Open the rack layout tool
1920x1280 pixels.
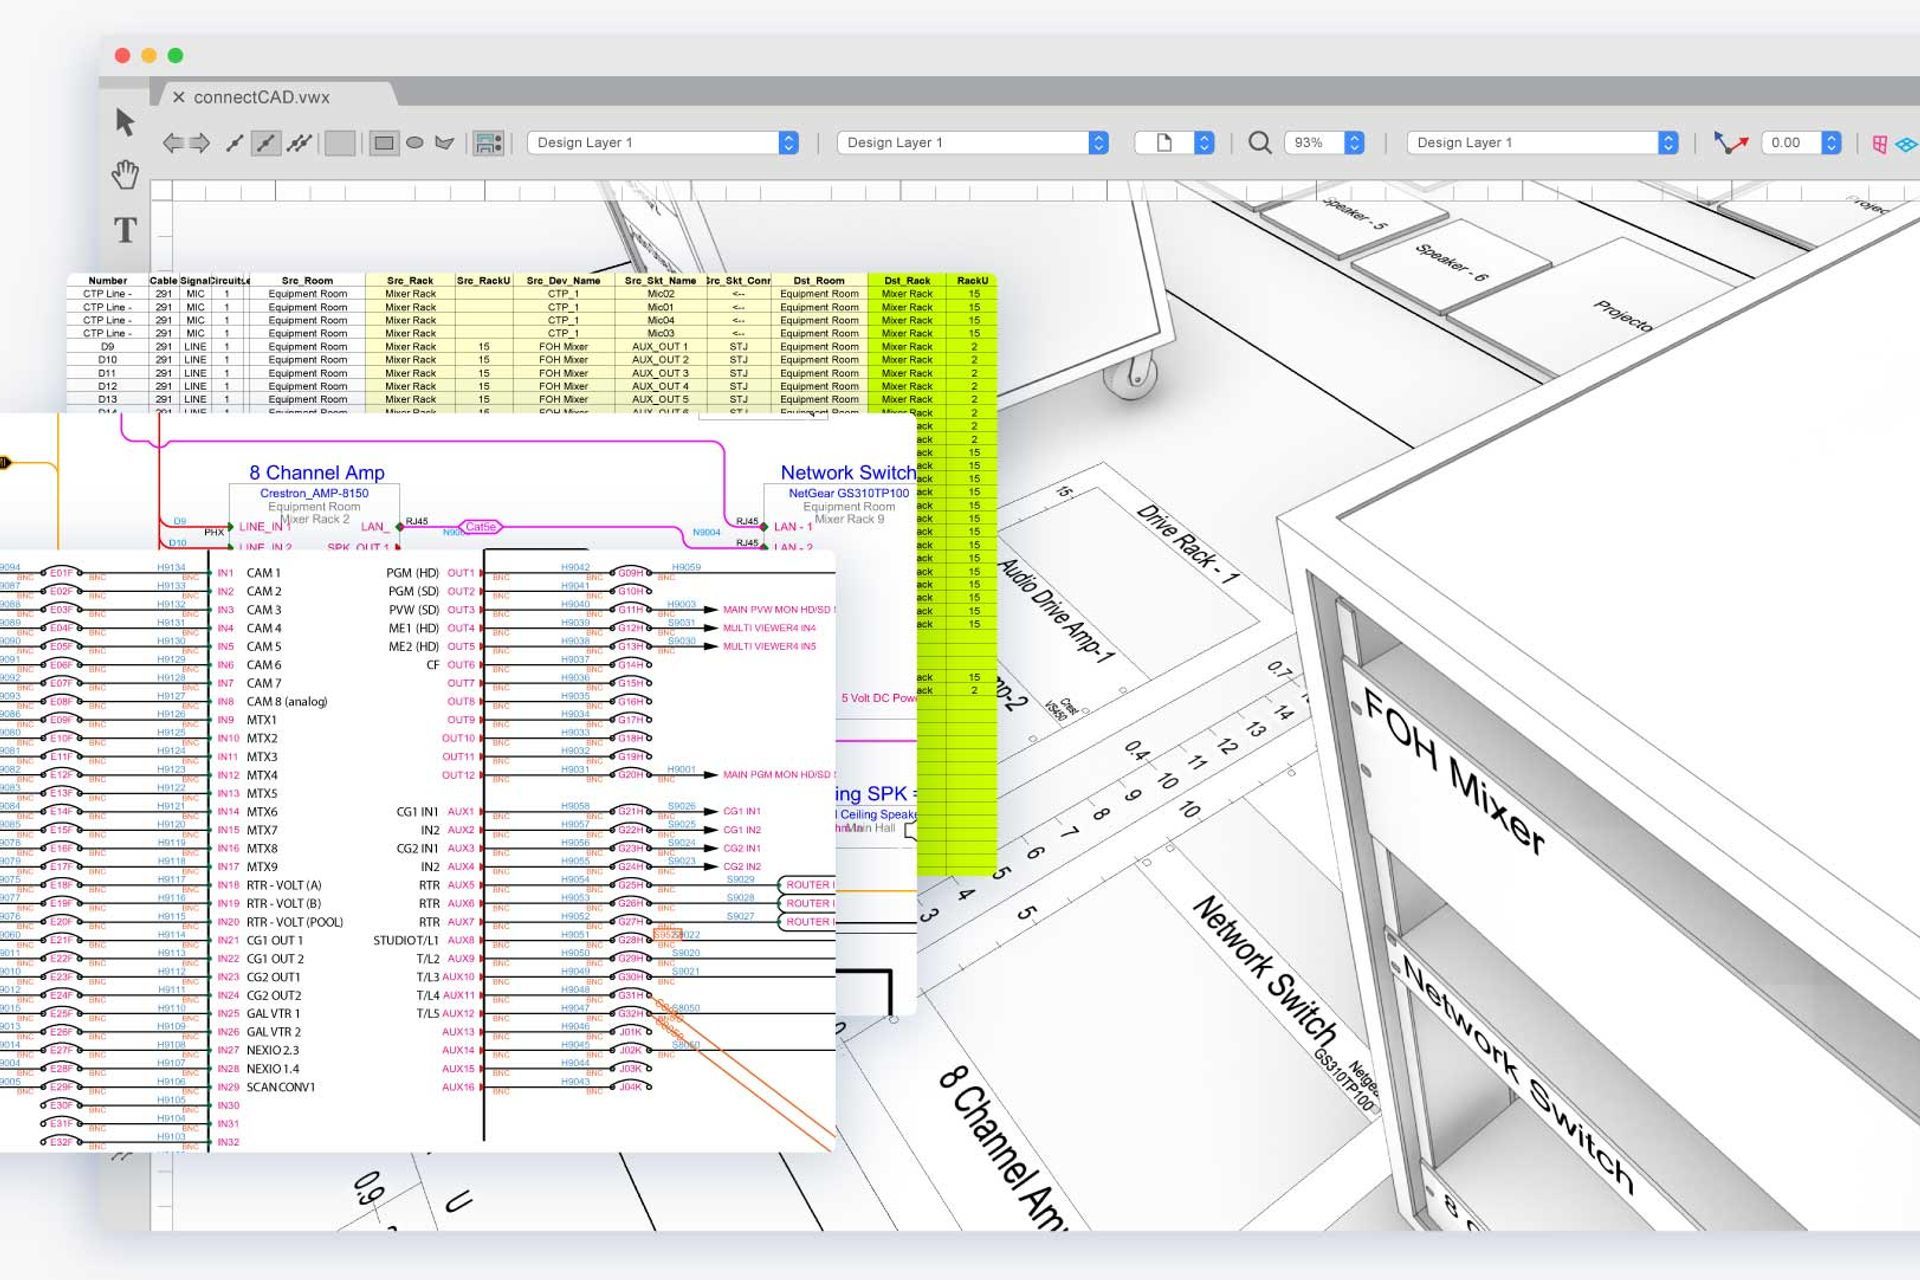pyautogui.click(x=490, y=143)
